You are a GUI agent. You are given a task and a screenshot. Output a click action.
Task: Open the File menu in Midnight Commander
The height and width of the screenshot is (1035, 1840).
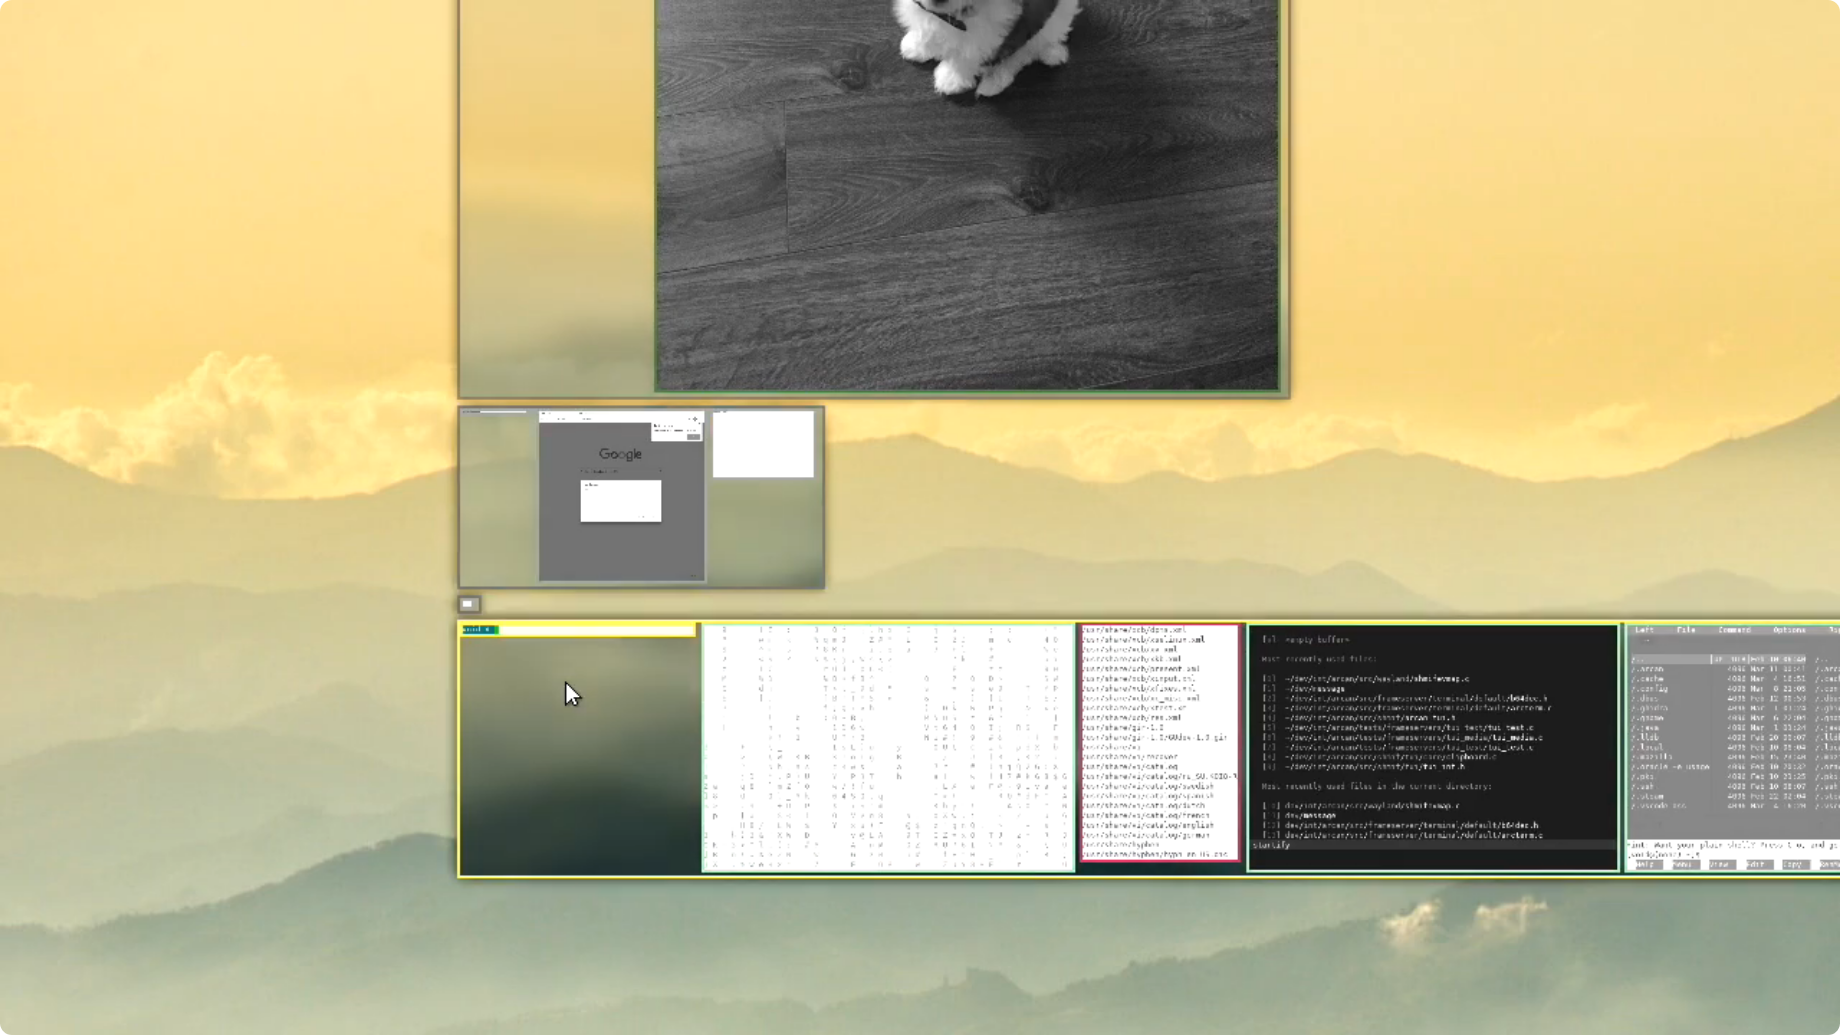(x=1686, y=630)
